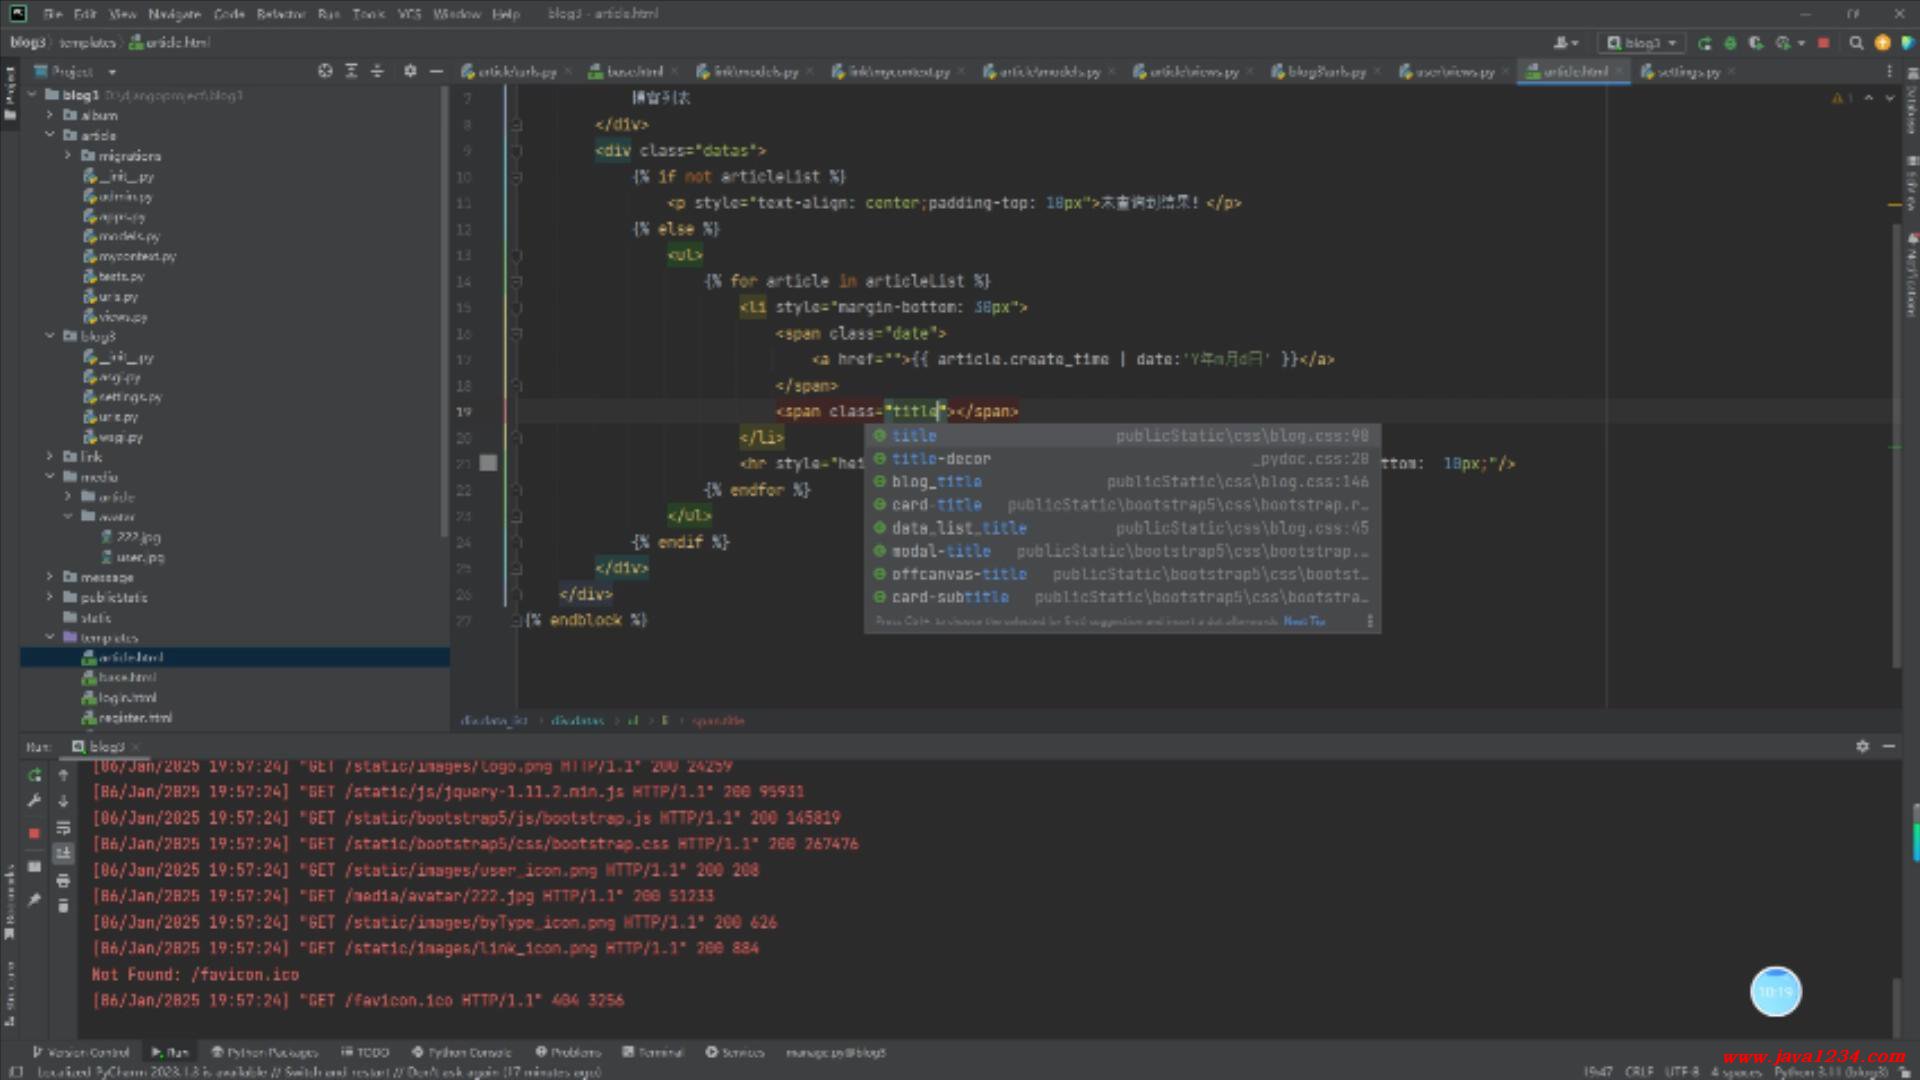Collapse the article folder in project tree
1920x1080 pixels.
(x=50, y=135)
